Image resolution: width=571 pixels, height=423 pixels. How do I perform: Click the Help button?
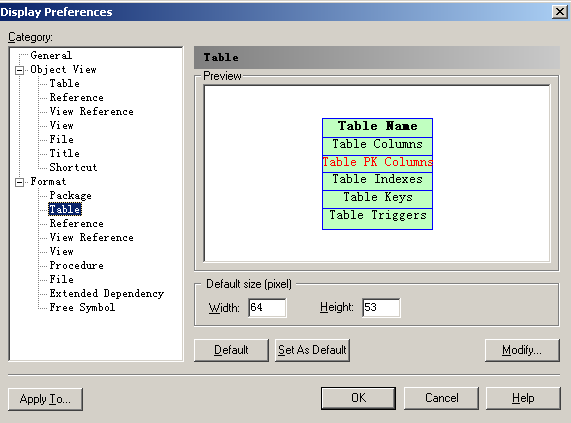523,398
